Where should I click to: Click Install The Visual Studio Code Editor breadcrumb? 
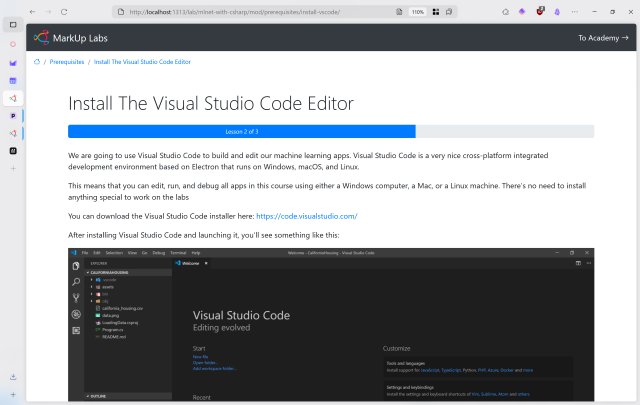142,62
